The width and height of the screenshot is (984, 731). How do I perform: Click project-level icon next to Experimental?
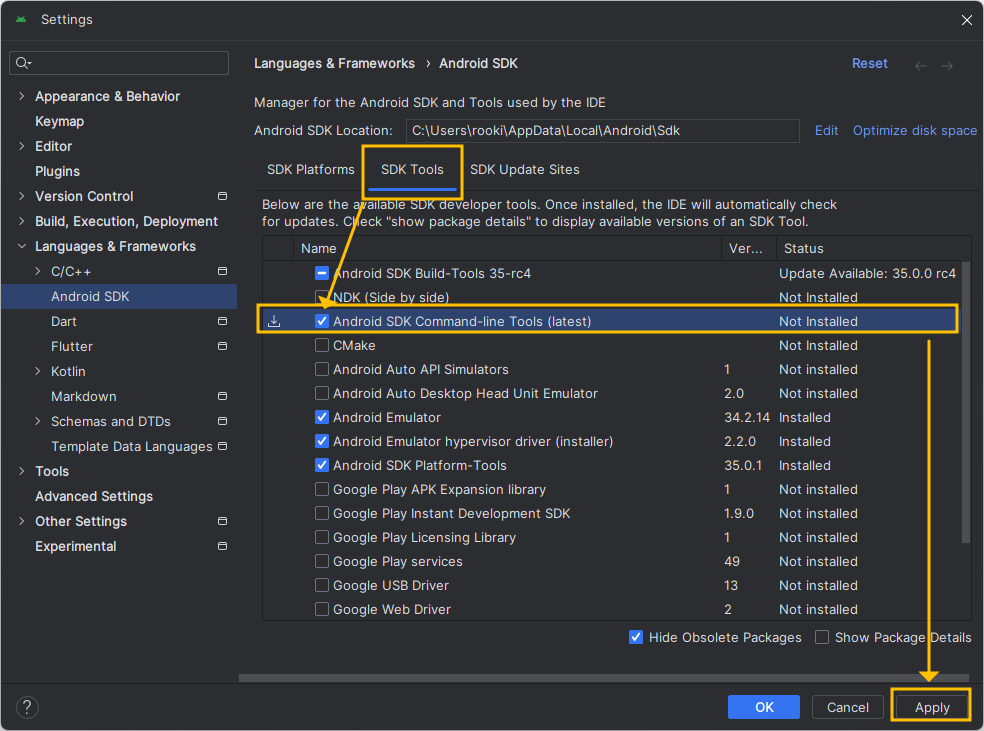[222, 546]
